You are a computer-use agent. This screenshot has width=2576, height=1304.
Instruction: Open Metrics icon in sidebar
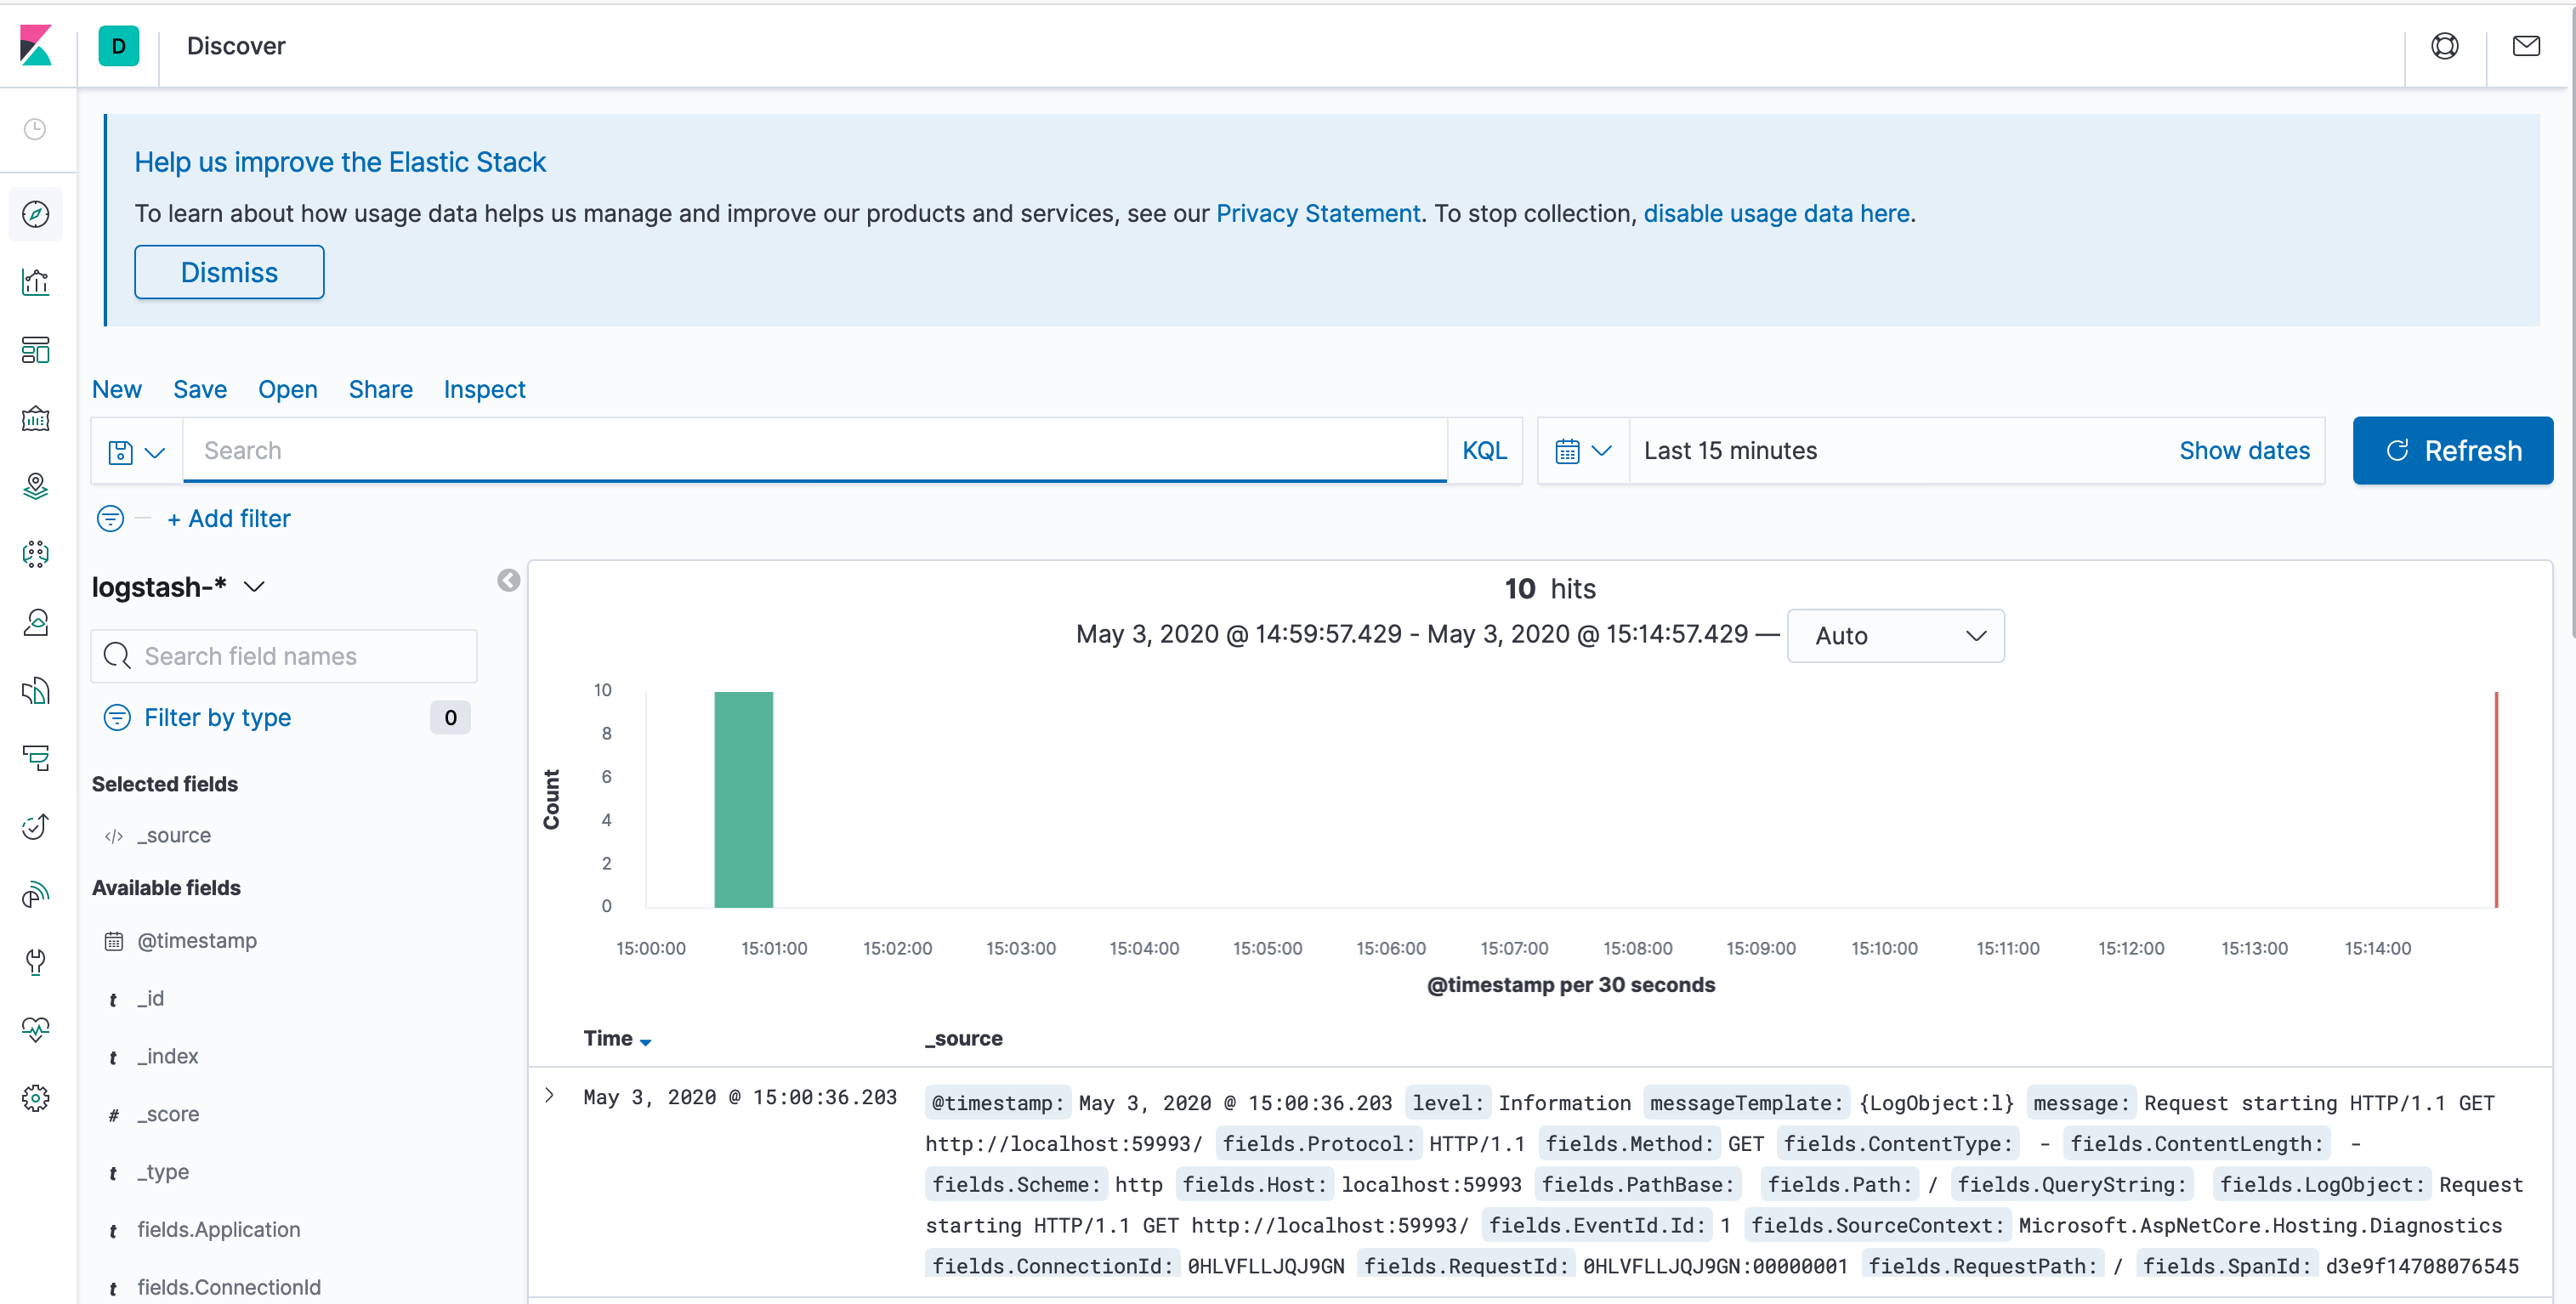click(36, 622)
